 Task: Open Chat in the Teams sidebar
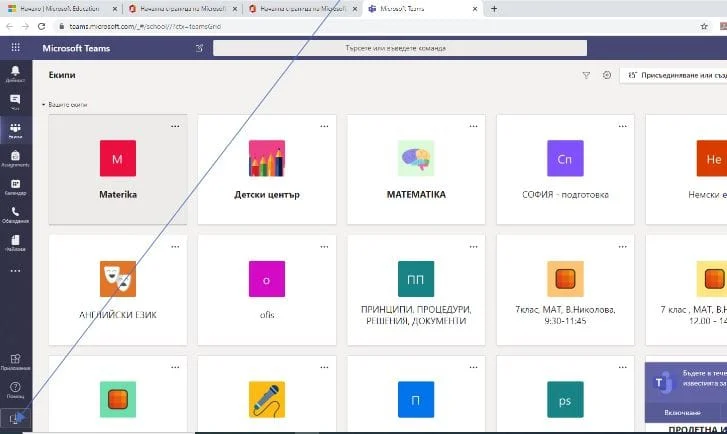[15, 102]
